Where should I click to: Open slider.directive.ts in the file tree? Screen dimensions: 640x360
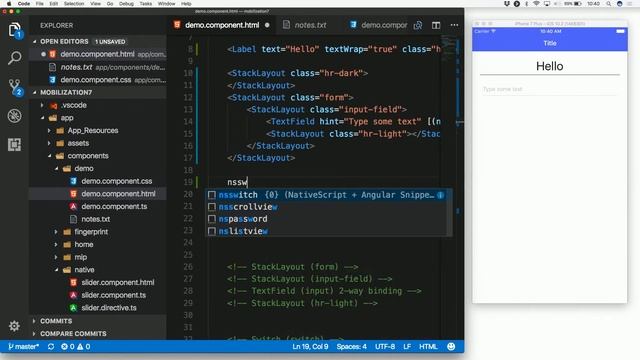pos(98,308)
